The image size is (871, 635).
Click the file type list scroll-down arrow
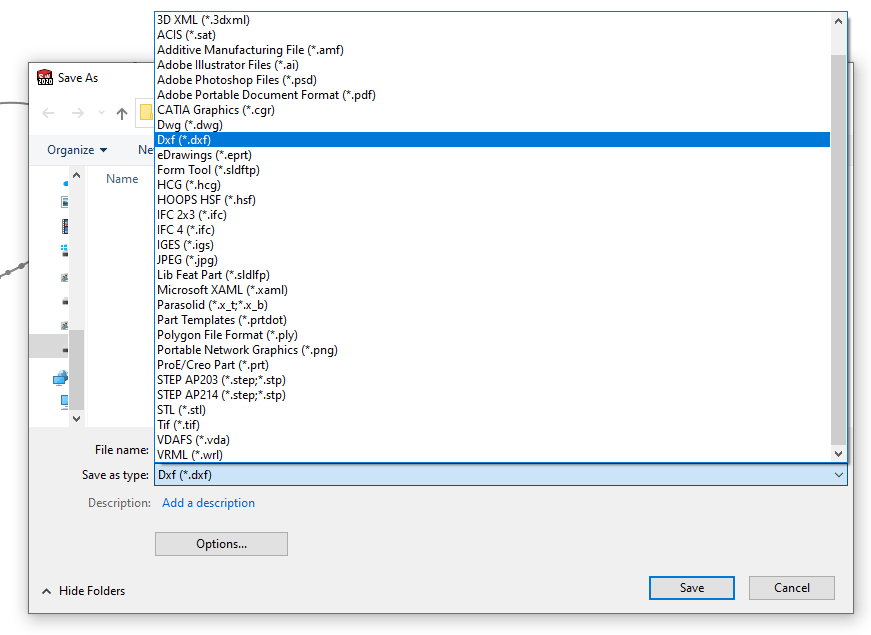click(838, 454)
